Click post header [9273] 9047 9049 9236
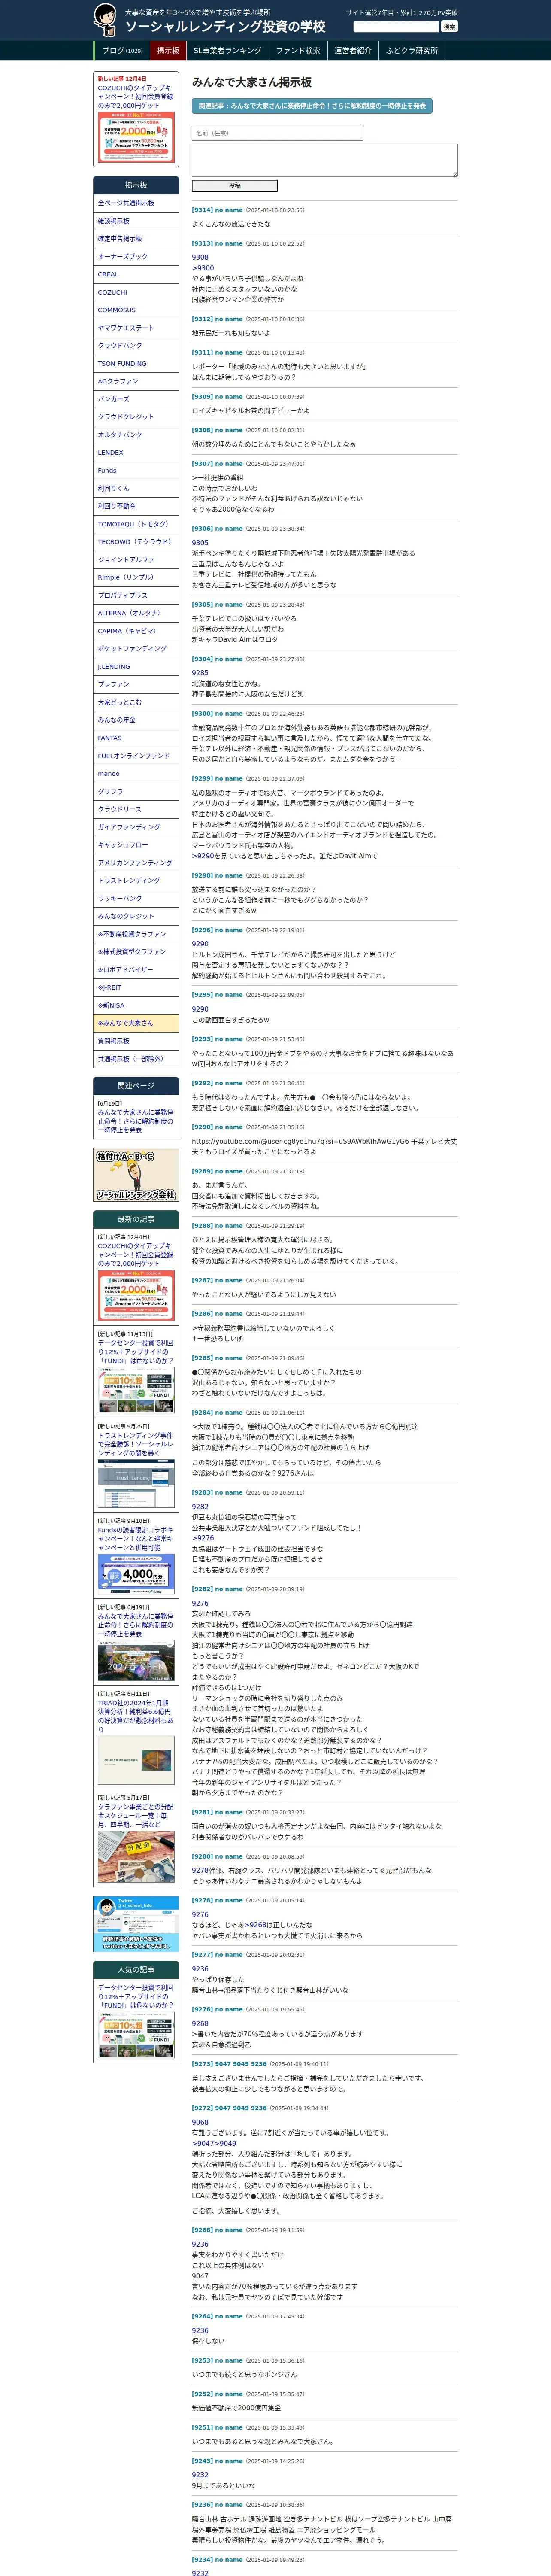This screenshot has width=551, height=2576. (x=229, y=2063)
